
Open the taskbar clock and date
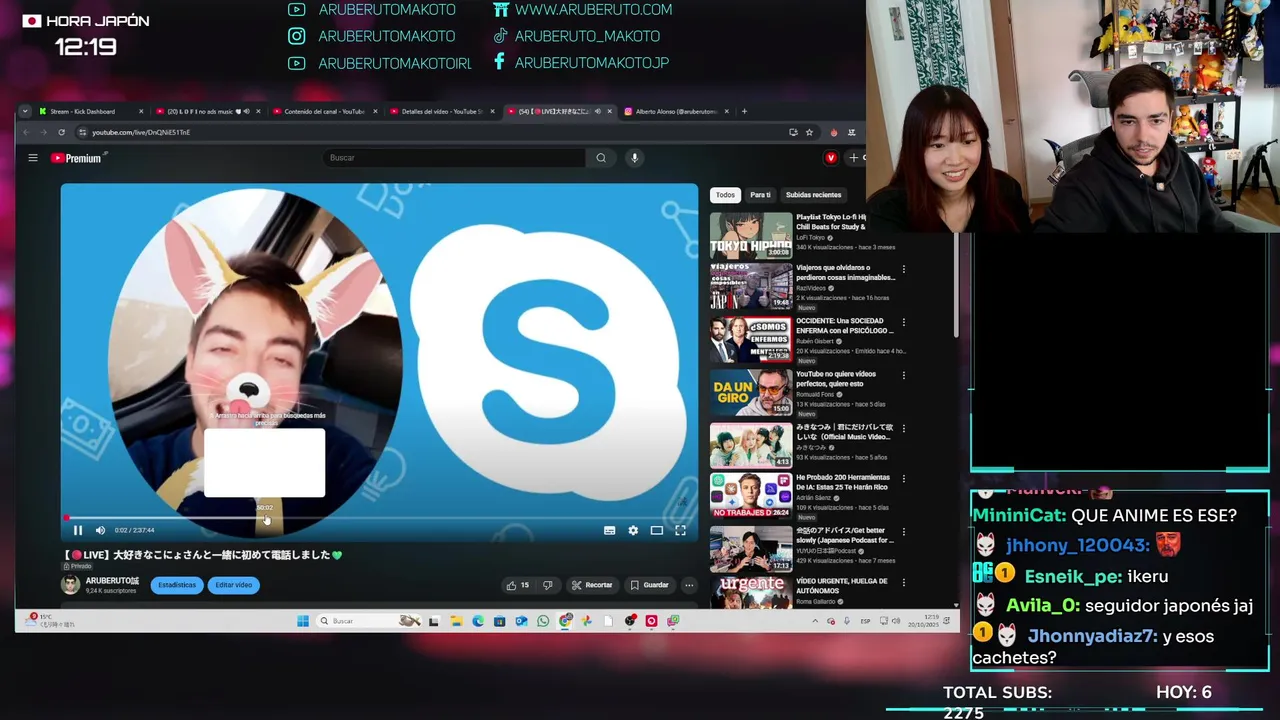coord(923,621)
